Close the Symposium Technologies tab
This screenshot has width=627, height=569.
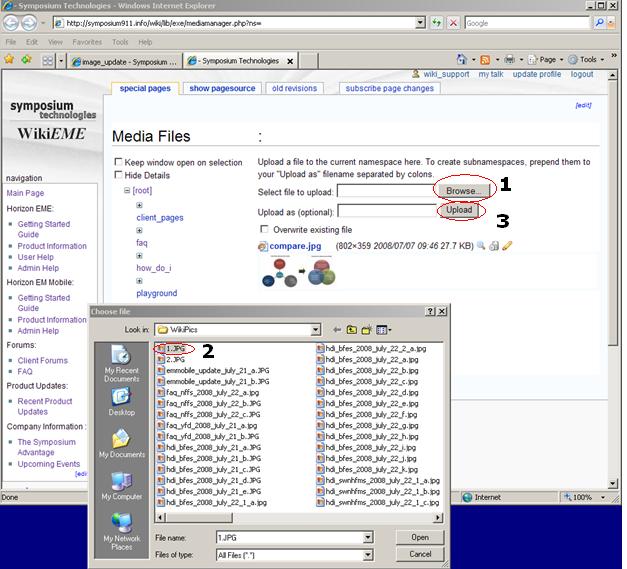290,61
